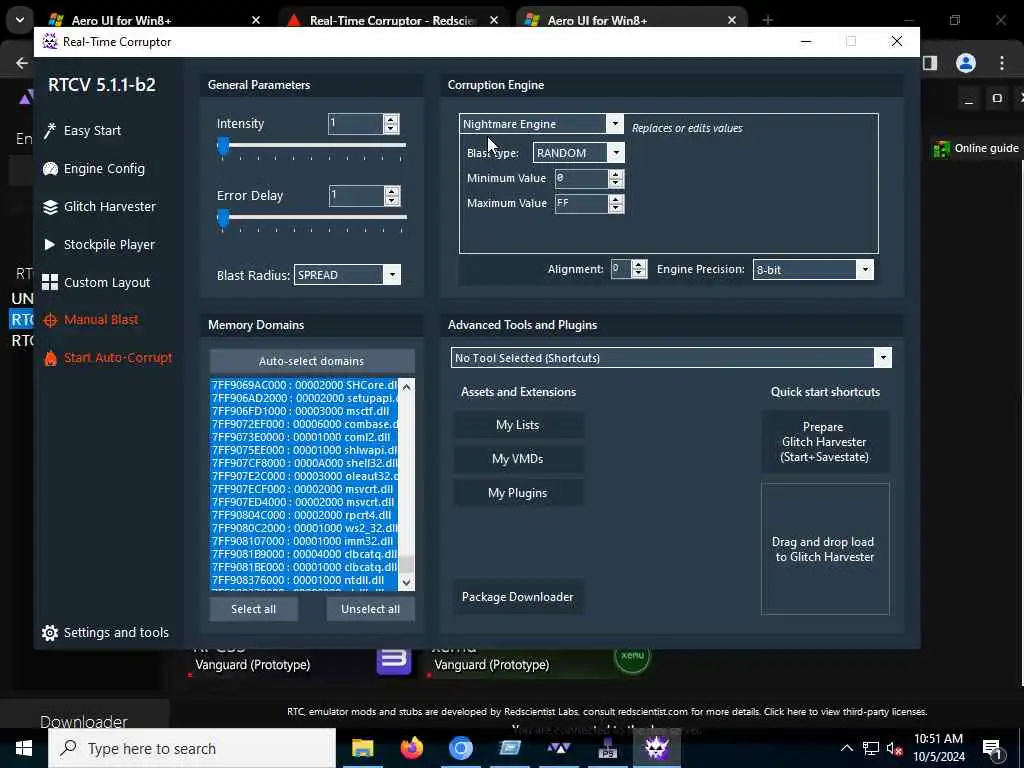The image size is (1024, 768).
Task: Click inside Minimum Value field
Action: pos(582,178)
